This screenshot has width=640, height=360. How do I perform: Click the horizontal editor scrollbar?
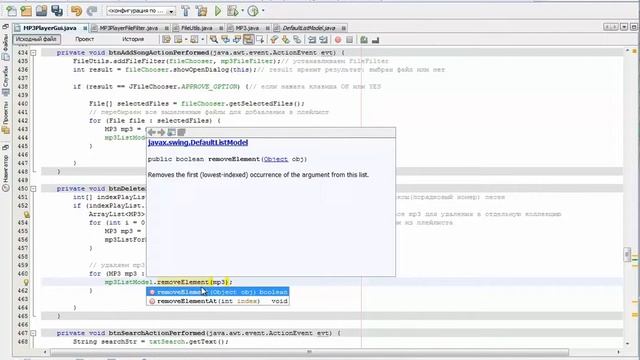pyautogui.click(x=309, y=352)
